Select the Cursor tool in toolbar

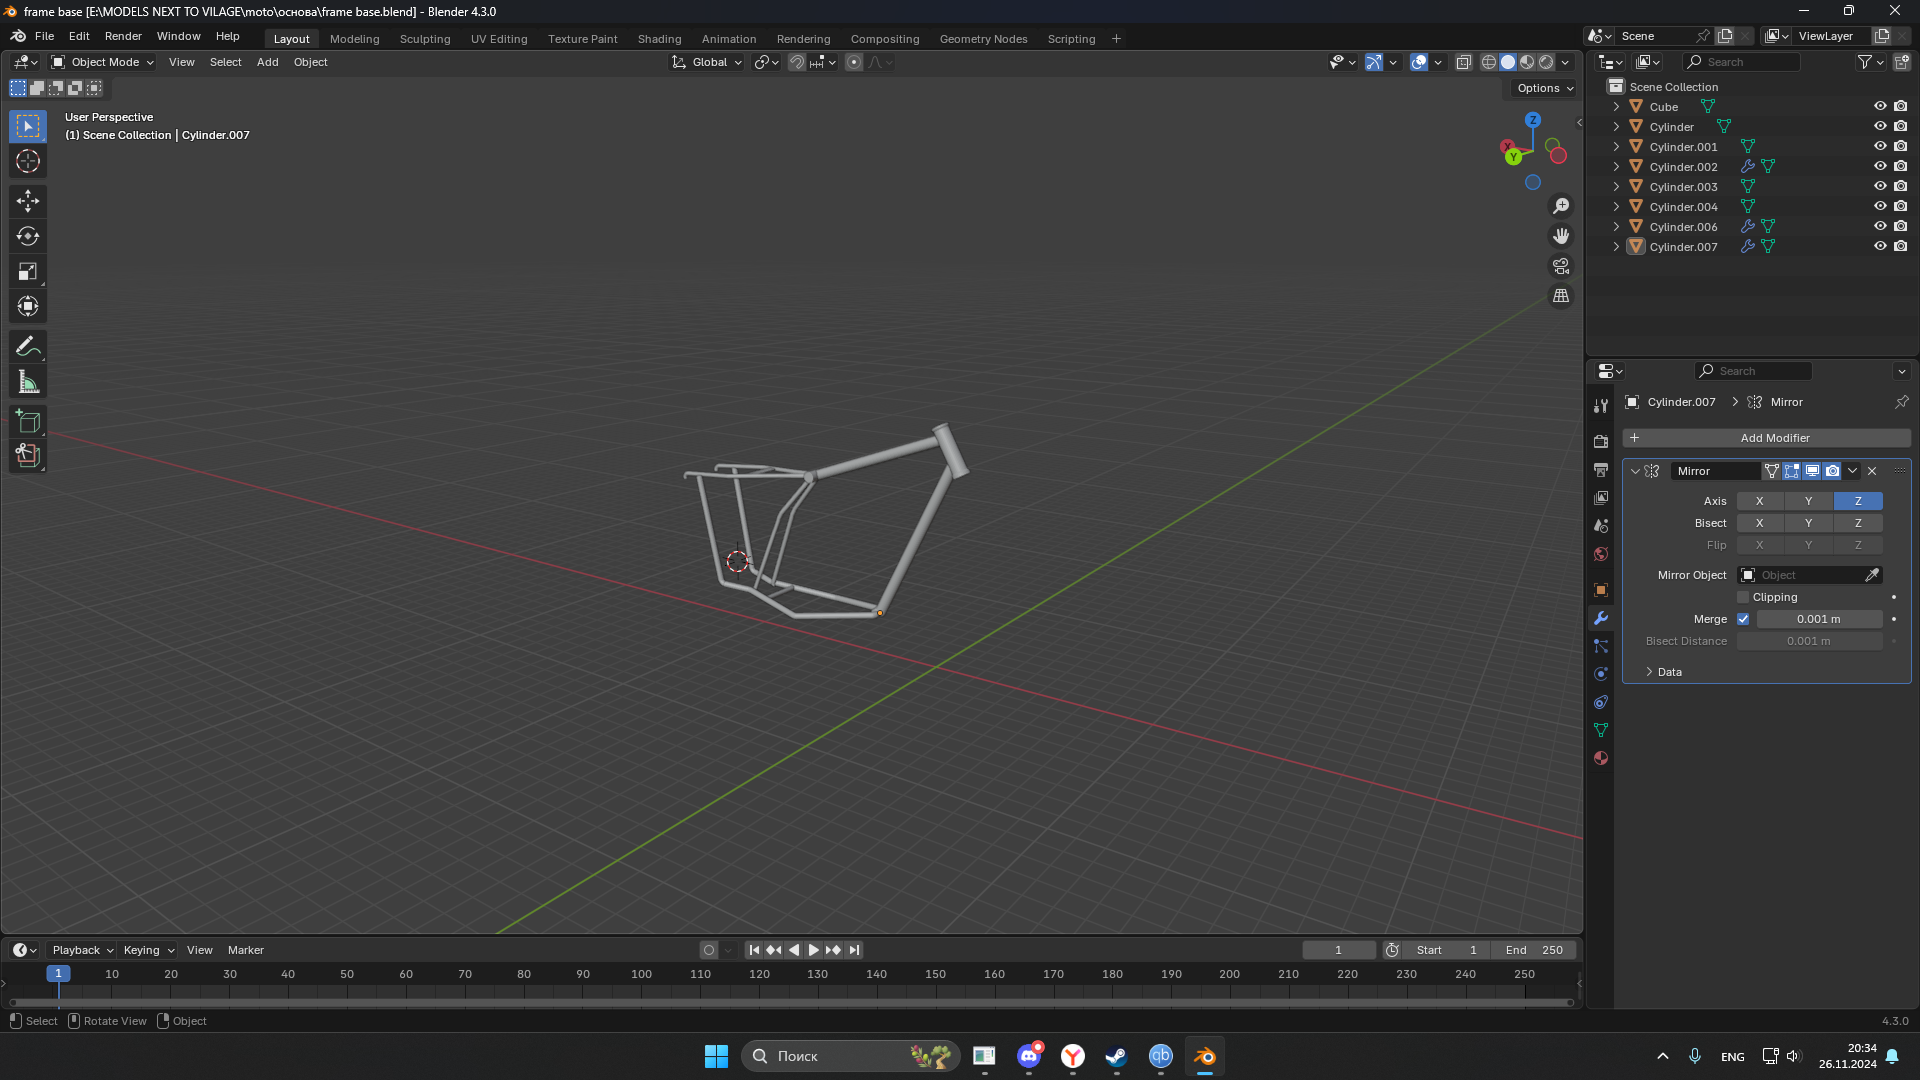coord(28,161)
